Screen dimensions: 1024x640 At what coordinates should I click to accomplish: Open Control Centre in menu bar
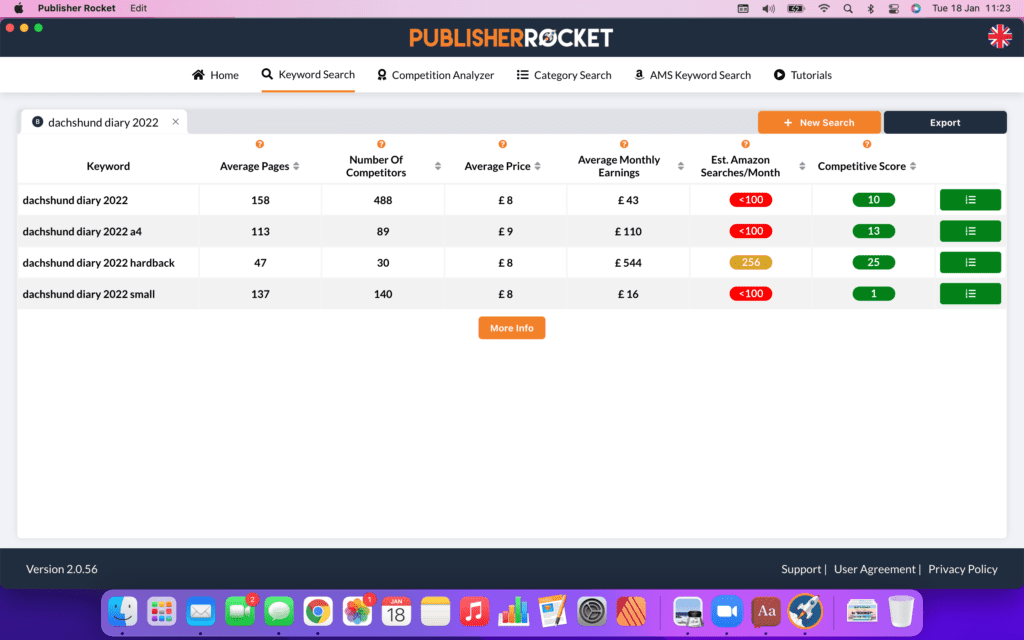coord(893,8)
